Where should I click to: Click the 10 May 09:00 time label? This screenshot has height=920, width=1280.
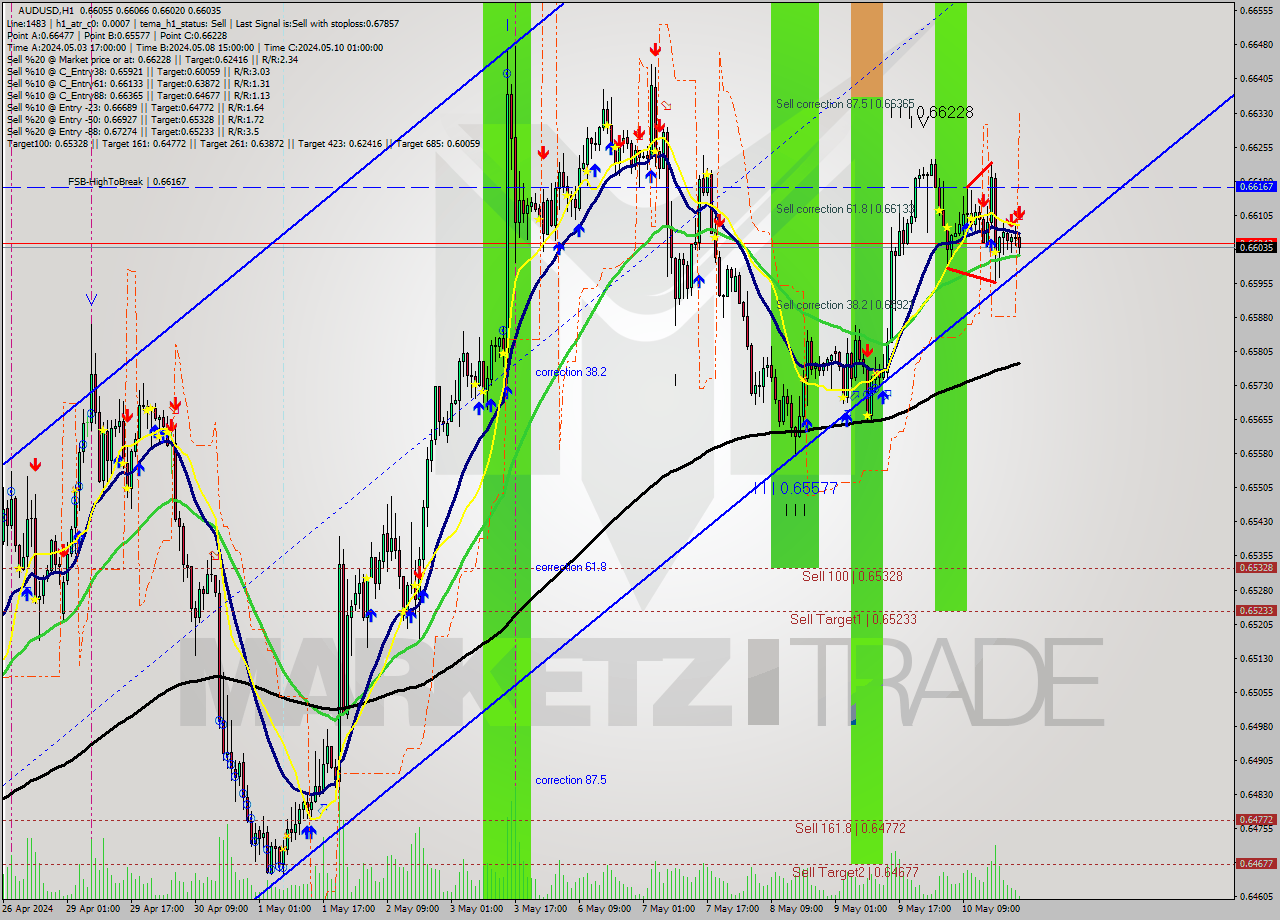click(989, 909)
